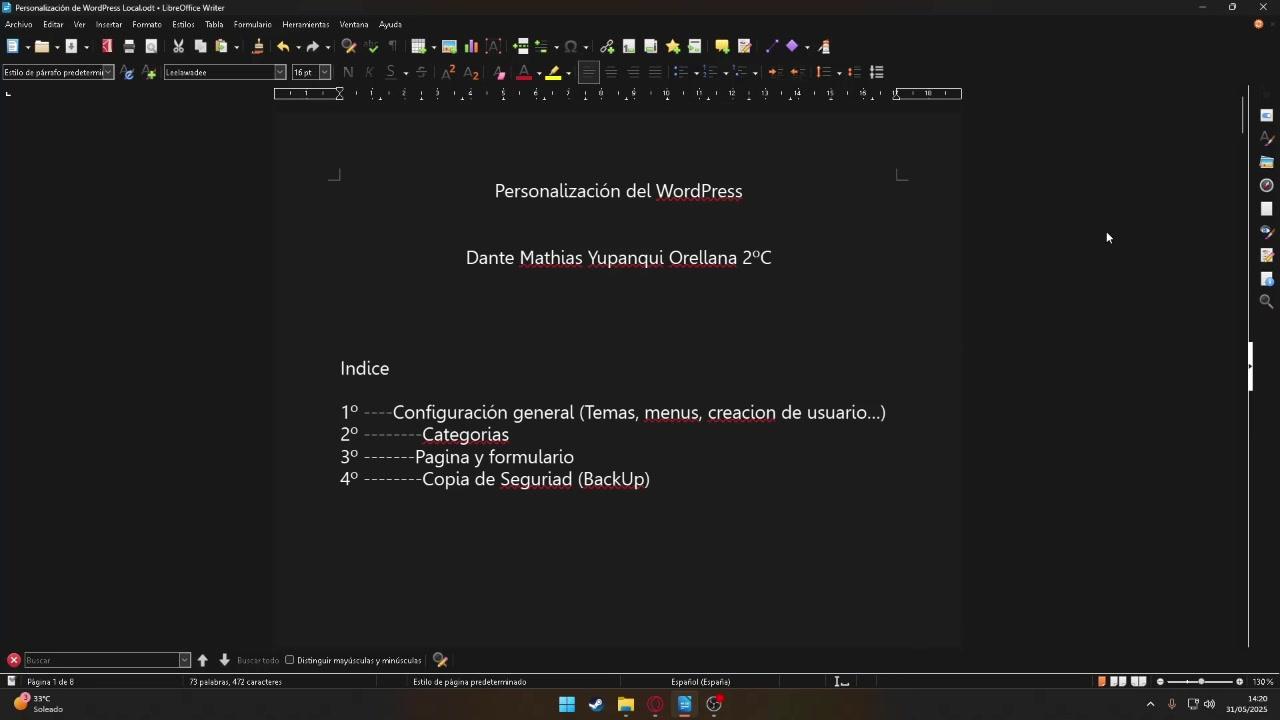The height and width of the screenshot is (720, 1280).
Task: Open font name dropdown
Action: pyautogui.click(x=280, y=72)
